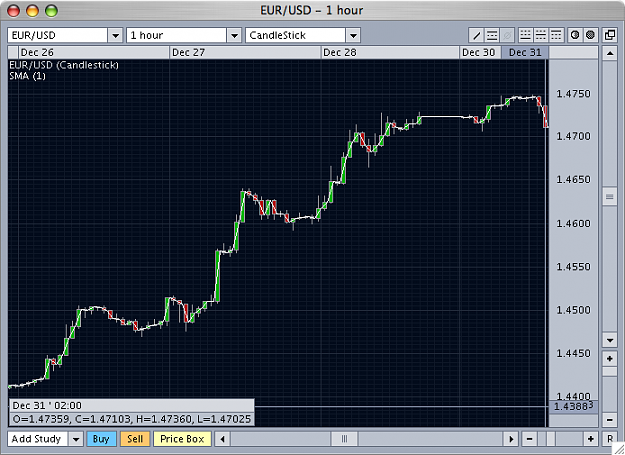Detach chart into separate window
625x455 pixels.
(609, 35)
